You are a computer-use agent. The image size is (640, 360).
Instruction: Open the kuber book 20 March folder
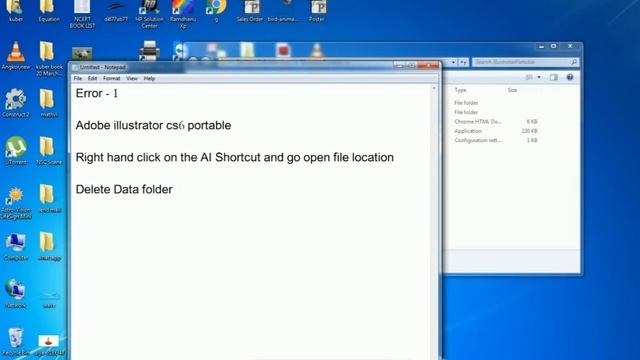49,59
